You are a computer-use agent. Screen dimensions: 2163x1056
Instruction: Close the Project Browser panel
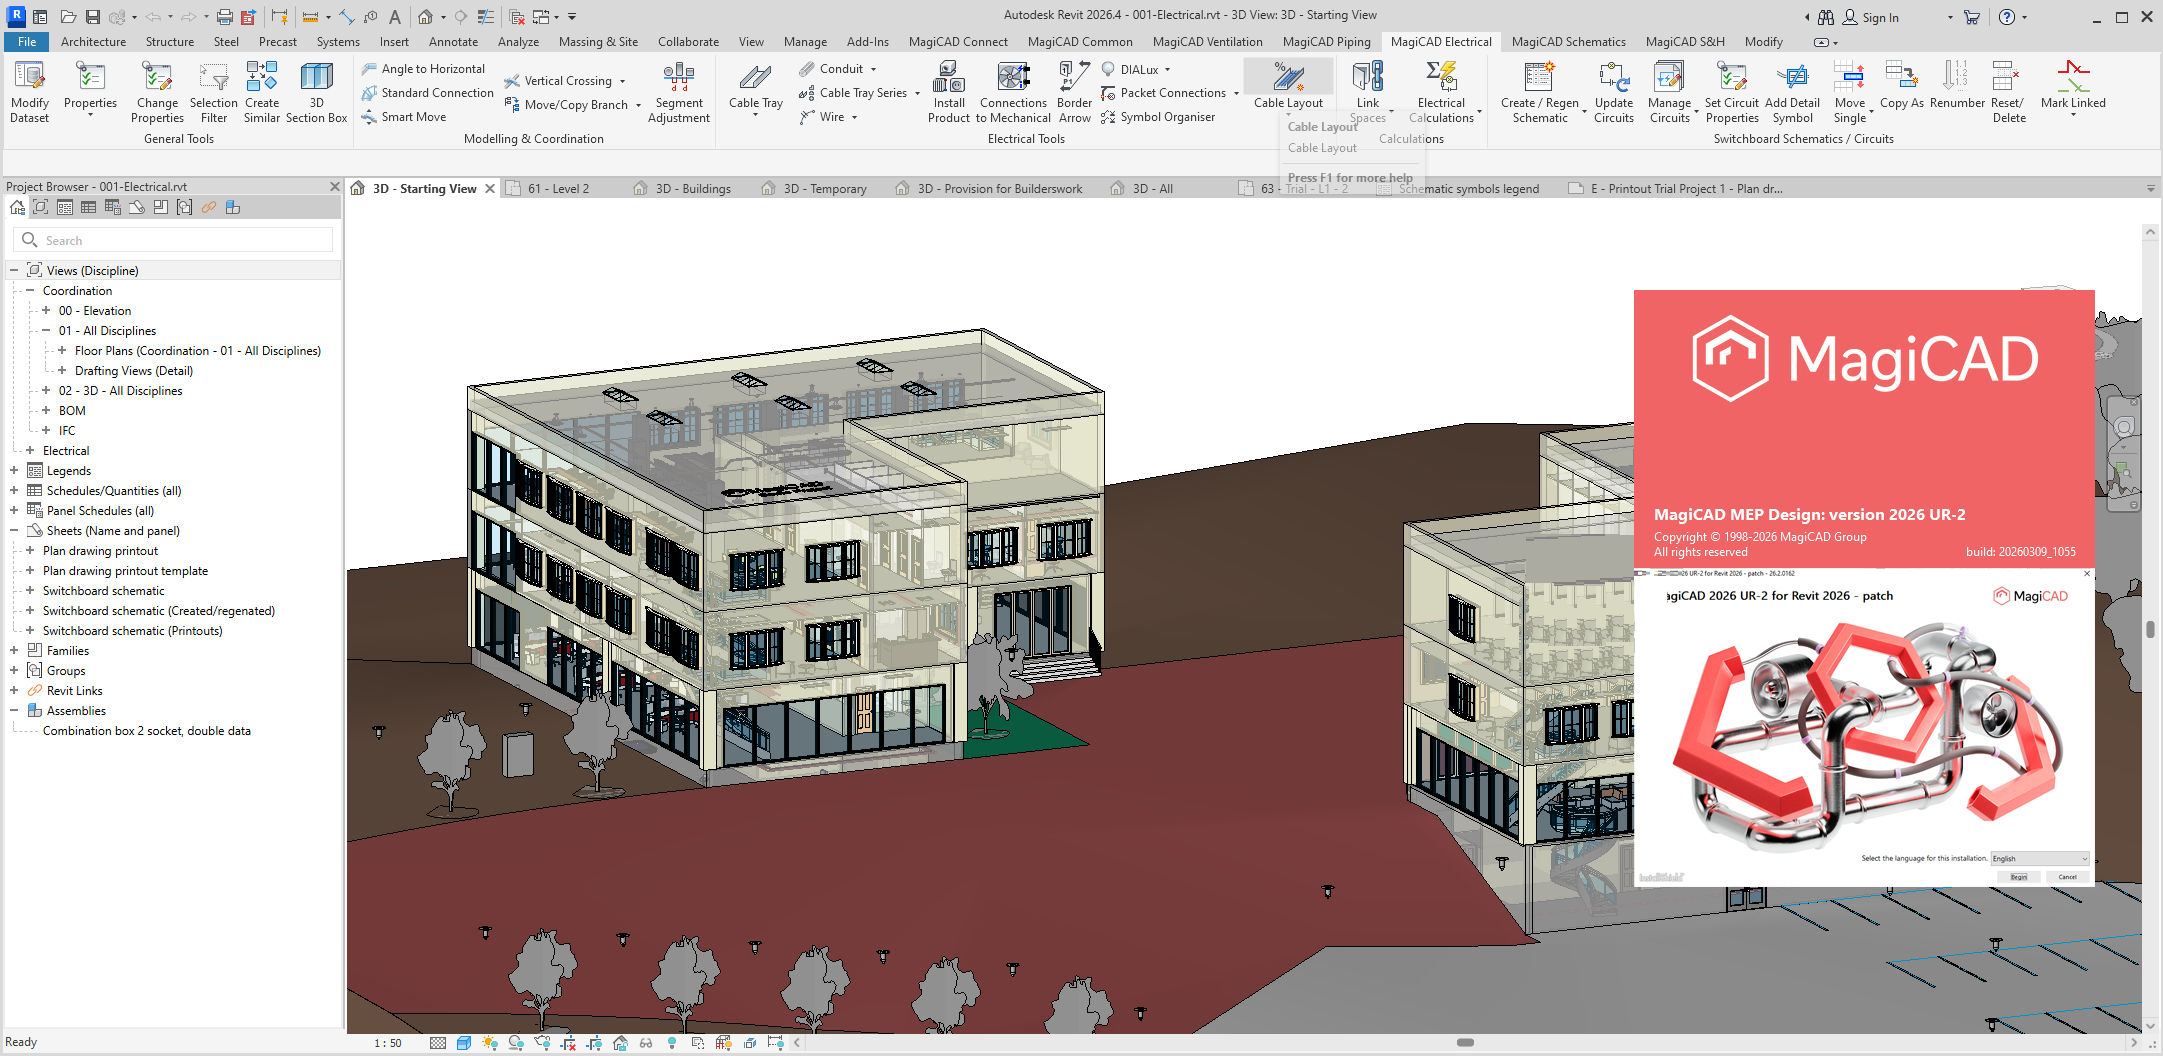pyautogui.click(x=334, y=186)
